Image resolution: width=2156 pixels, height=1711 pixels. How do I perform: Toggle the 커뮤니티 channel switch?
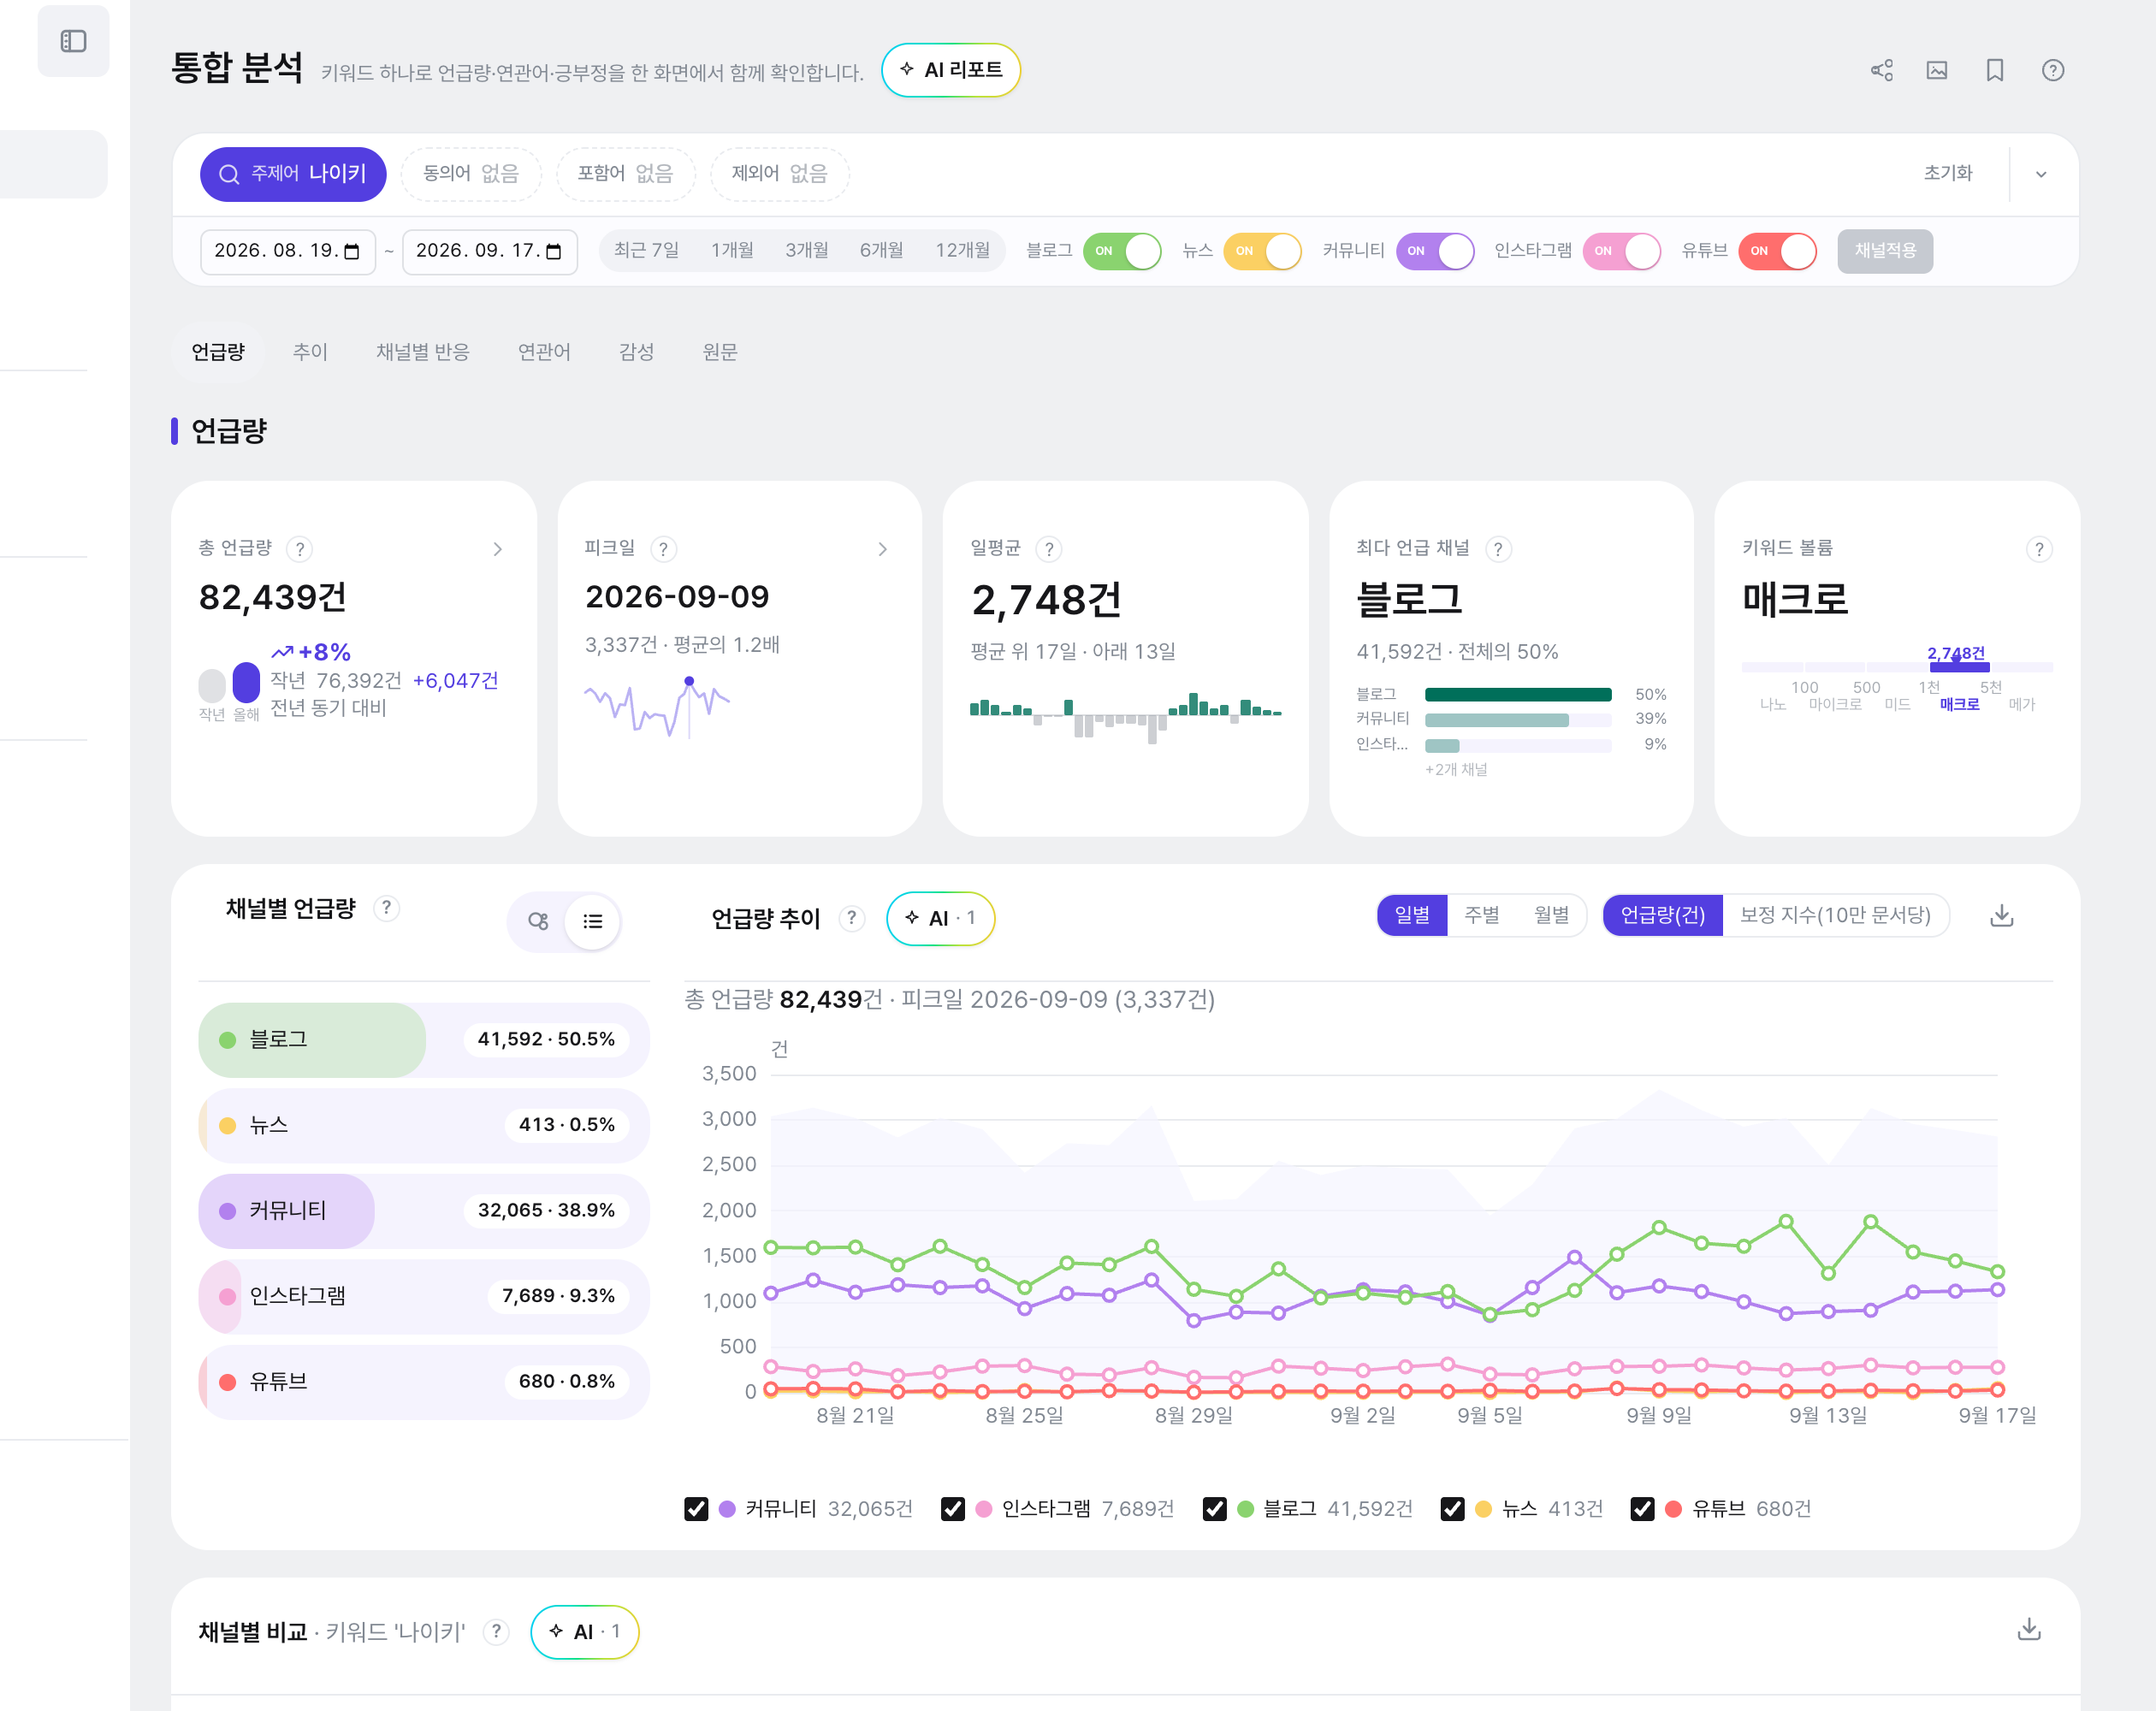1435,251
